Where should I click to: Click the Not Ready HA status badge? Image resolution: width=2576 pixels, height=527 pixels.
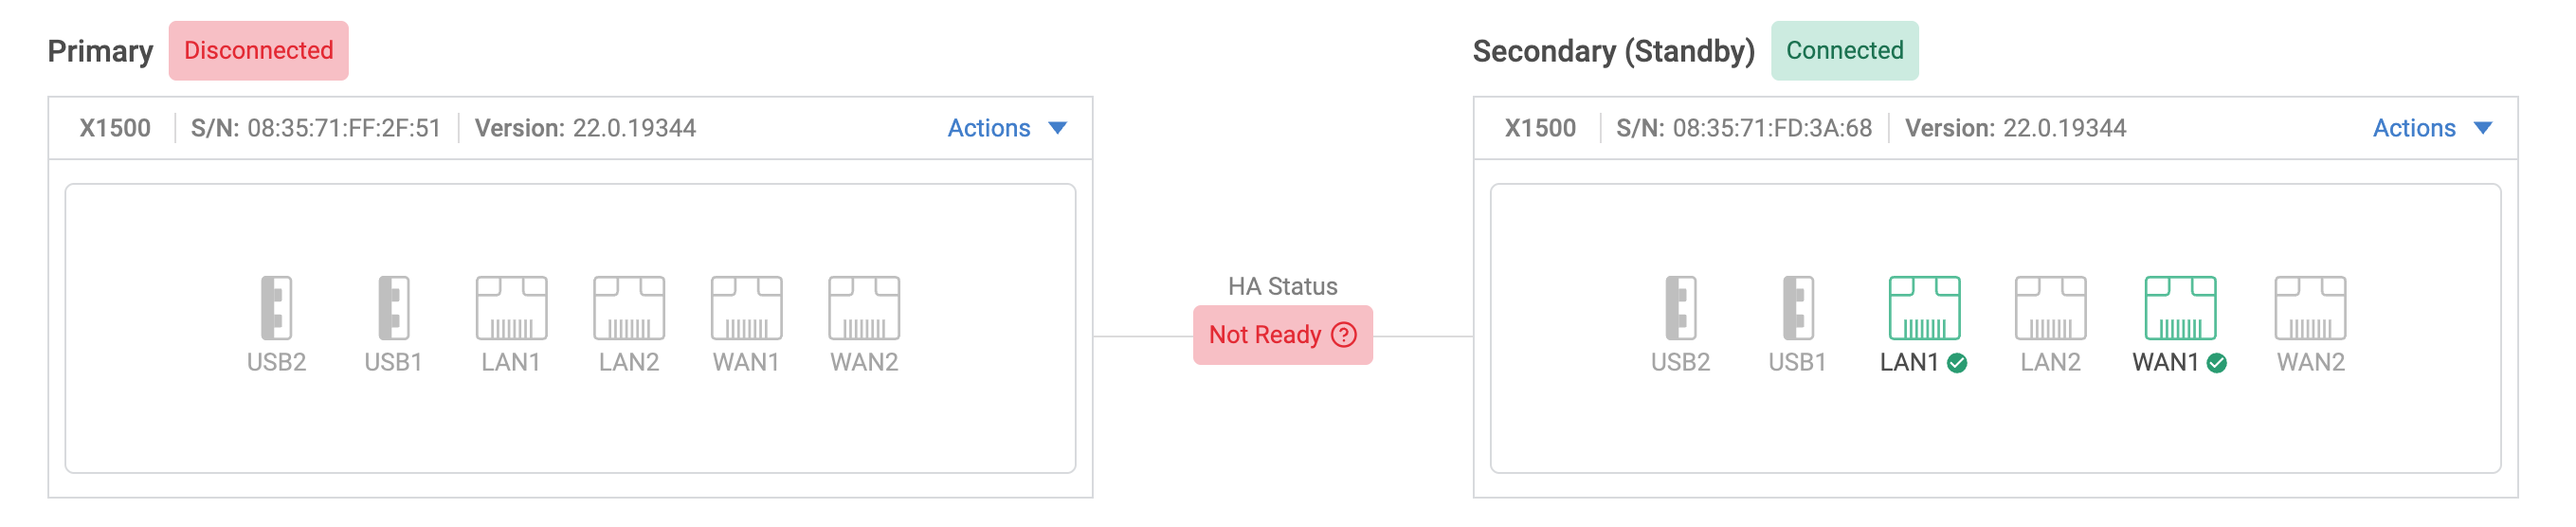[1282, 335]
